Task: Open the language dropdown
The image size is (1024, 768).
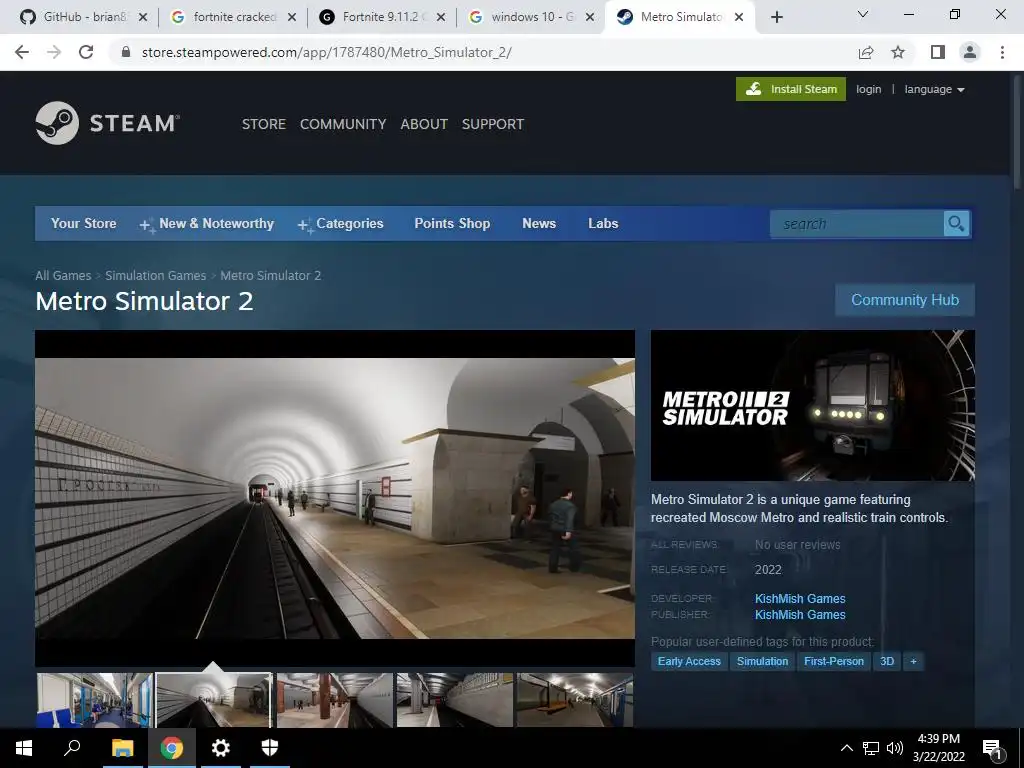Action: [934, 89]
